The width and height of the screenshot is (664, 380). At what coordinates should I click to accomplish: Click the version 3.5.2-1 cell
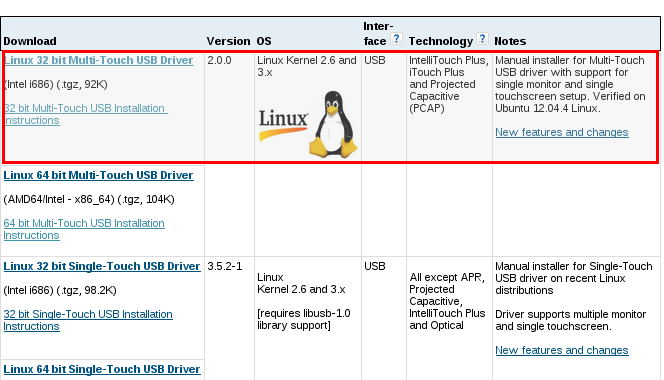pyautogui.click(x=225, y=266)
